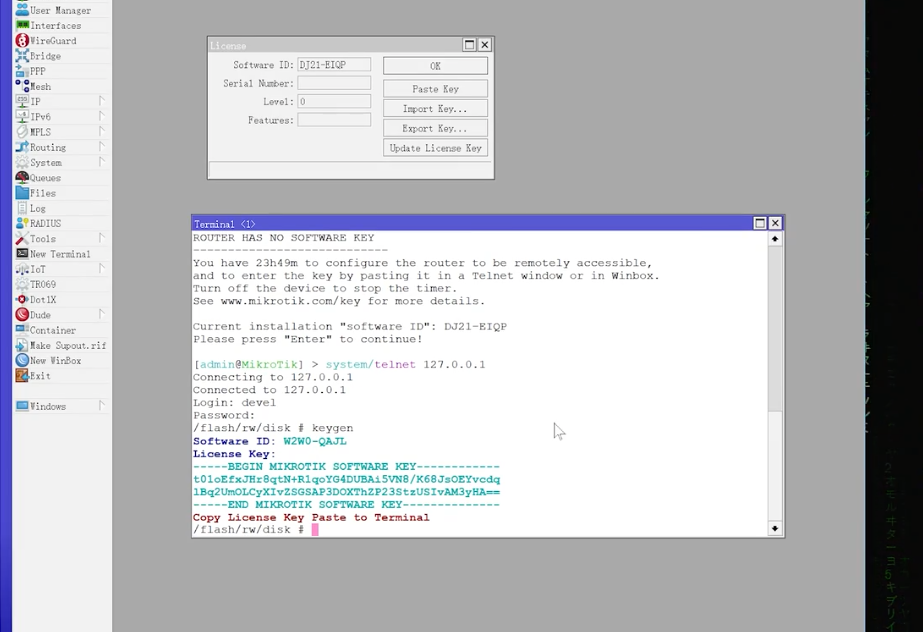Select the Bridge icon
Image resolution: width=923 pixels, height=632 pixels.
(22, 56)
